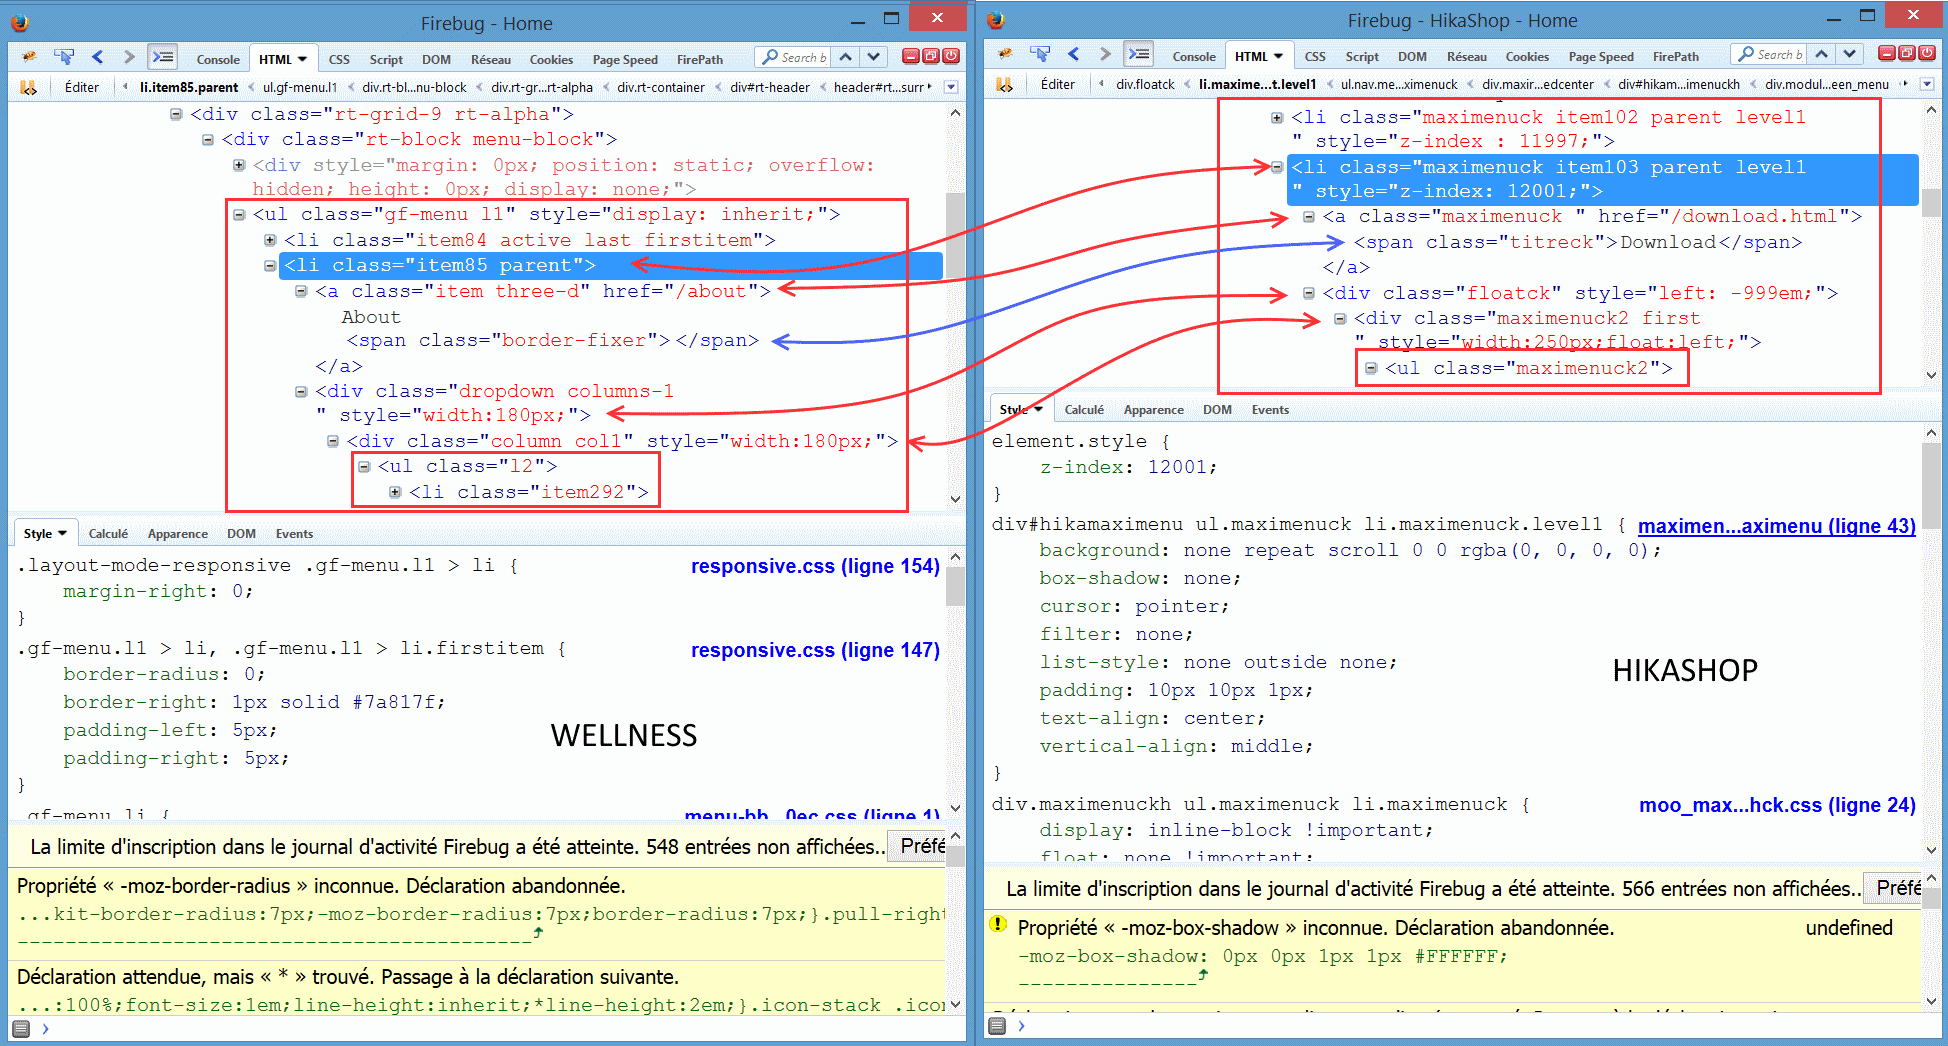
Task: Open FirePath tab in HikaShop window
Action: 1676,57
